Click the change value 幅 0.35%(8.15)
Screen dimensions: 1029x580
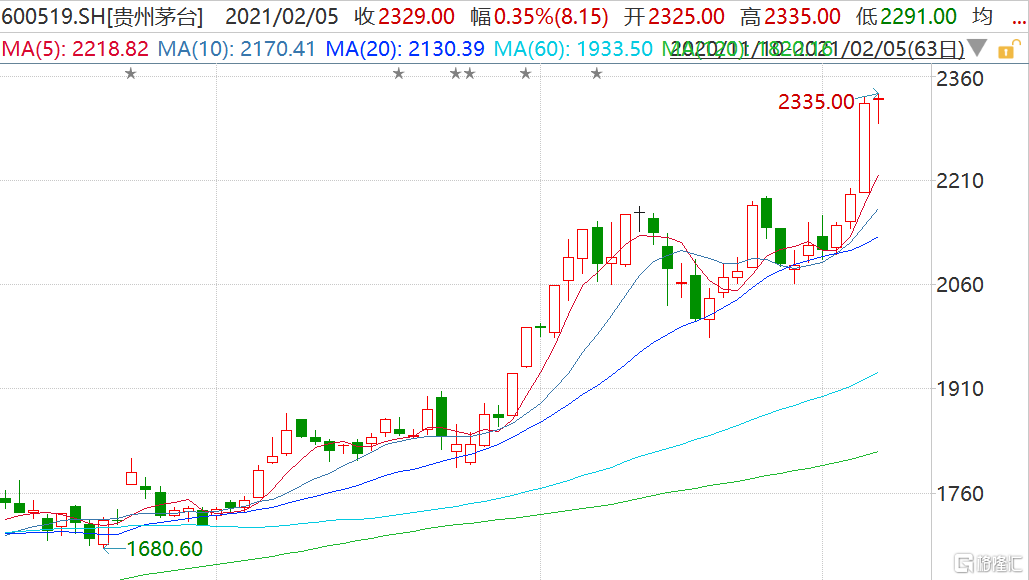(x=539, y=16)
